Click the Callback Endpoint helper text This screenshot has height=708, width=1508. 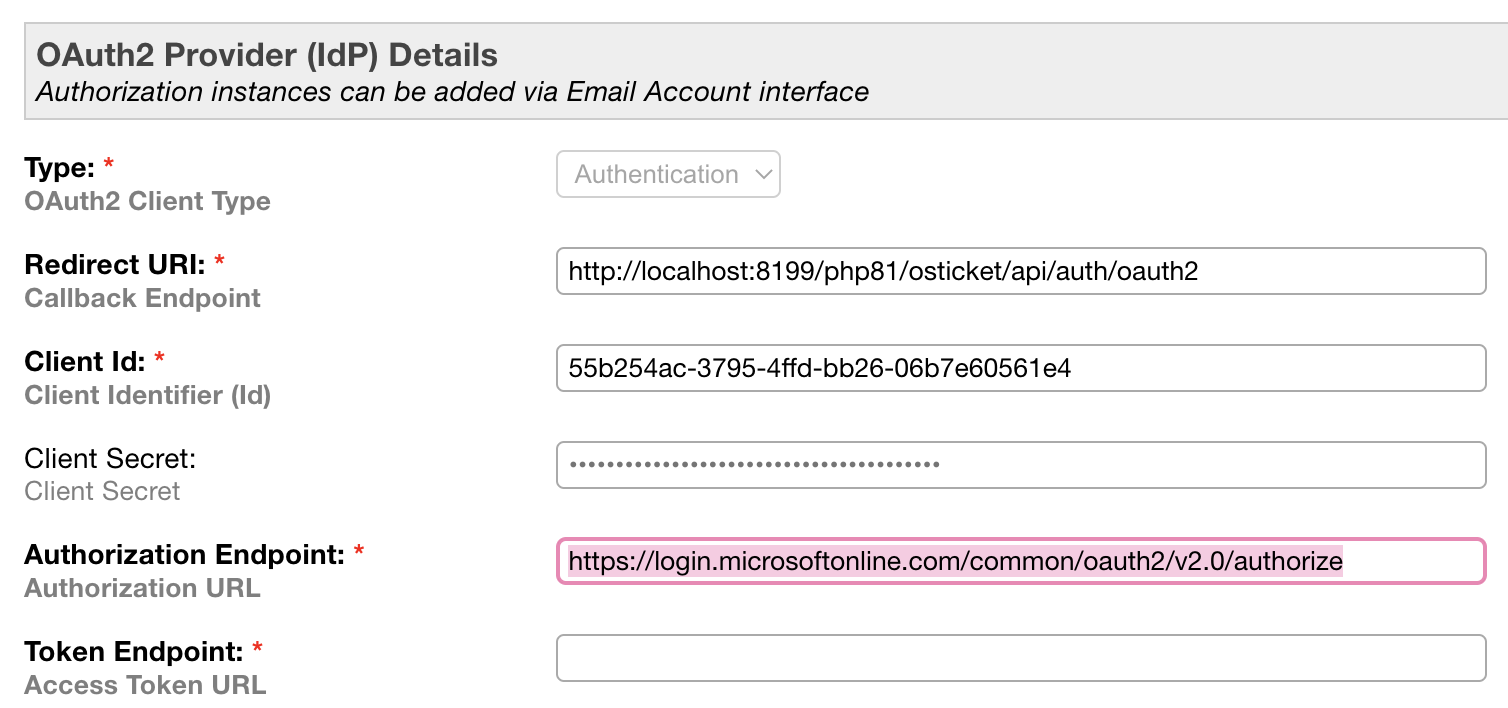point(141,297)
